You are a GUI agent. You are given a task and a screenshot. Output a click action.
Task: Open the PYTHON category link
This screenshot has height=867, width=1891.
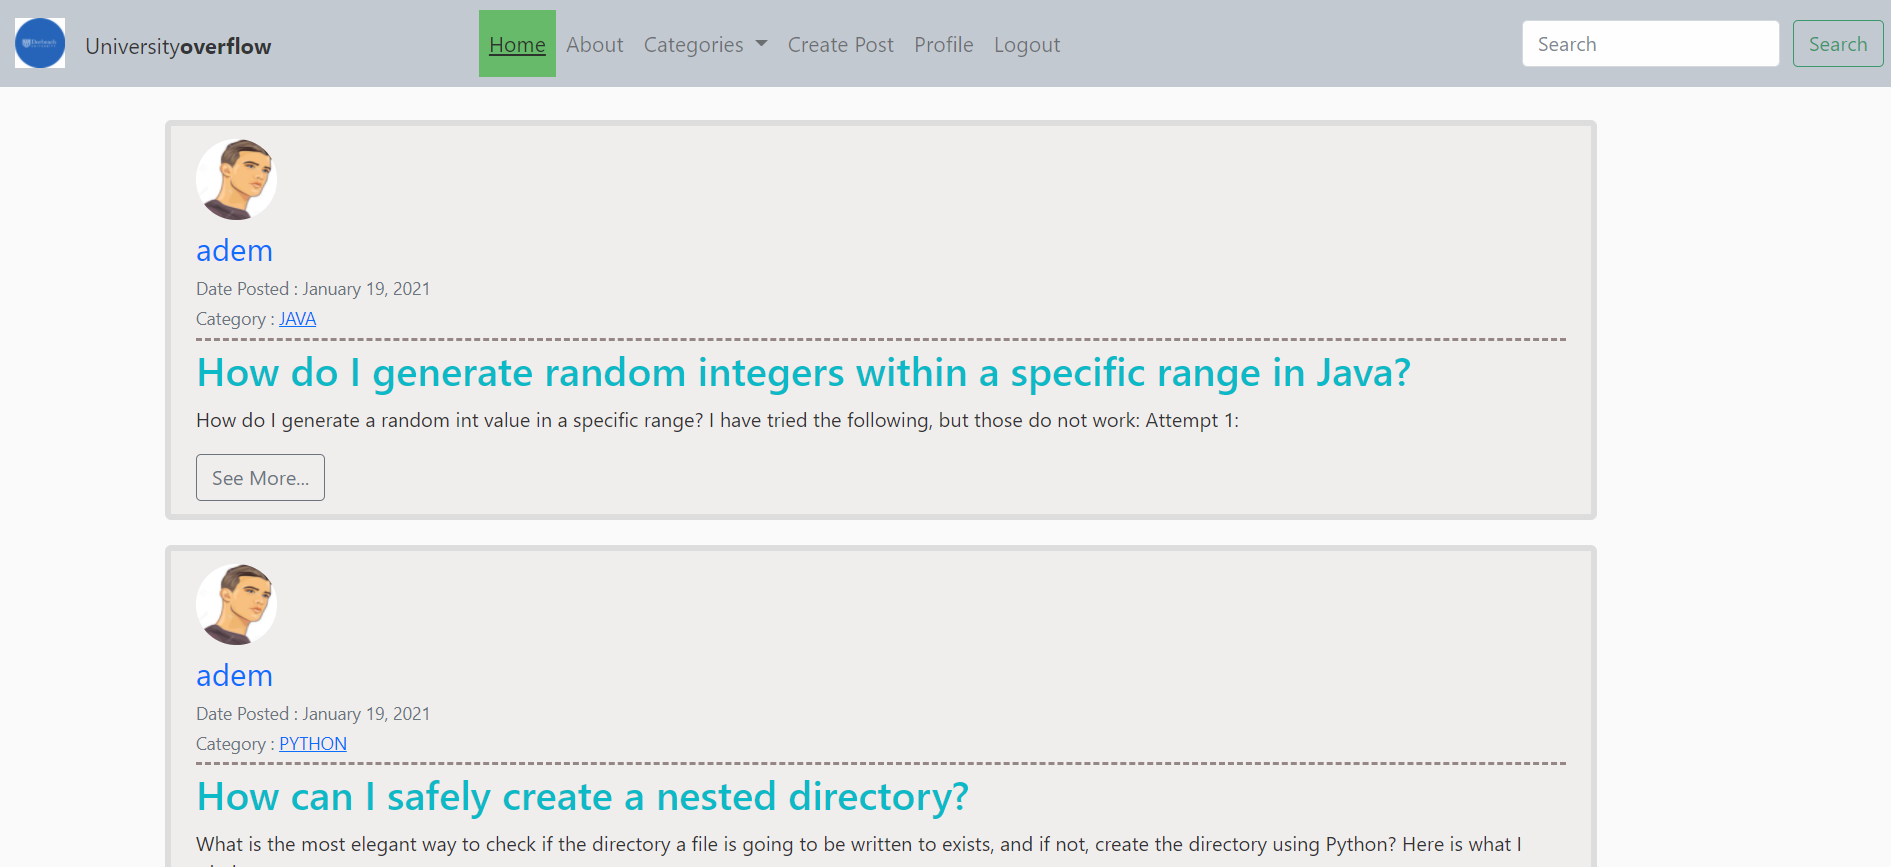point(313,744)
